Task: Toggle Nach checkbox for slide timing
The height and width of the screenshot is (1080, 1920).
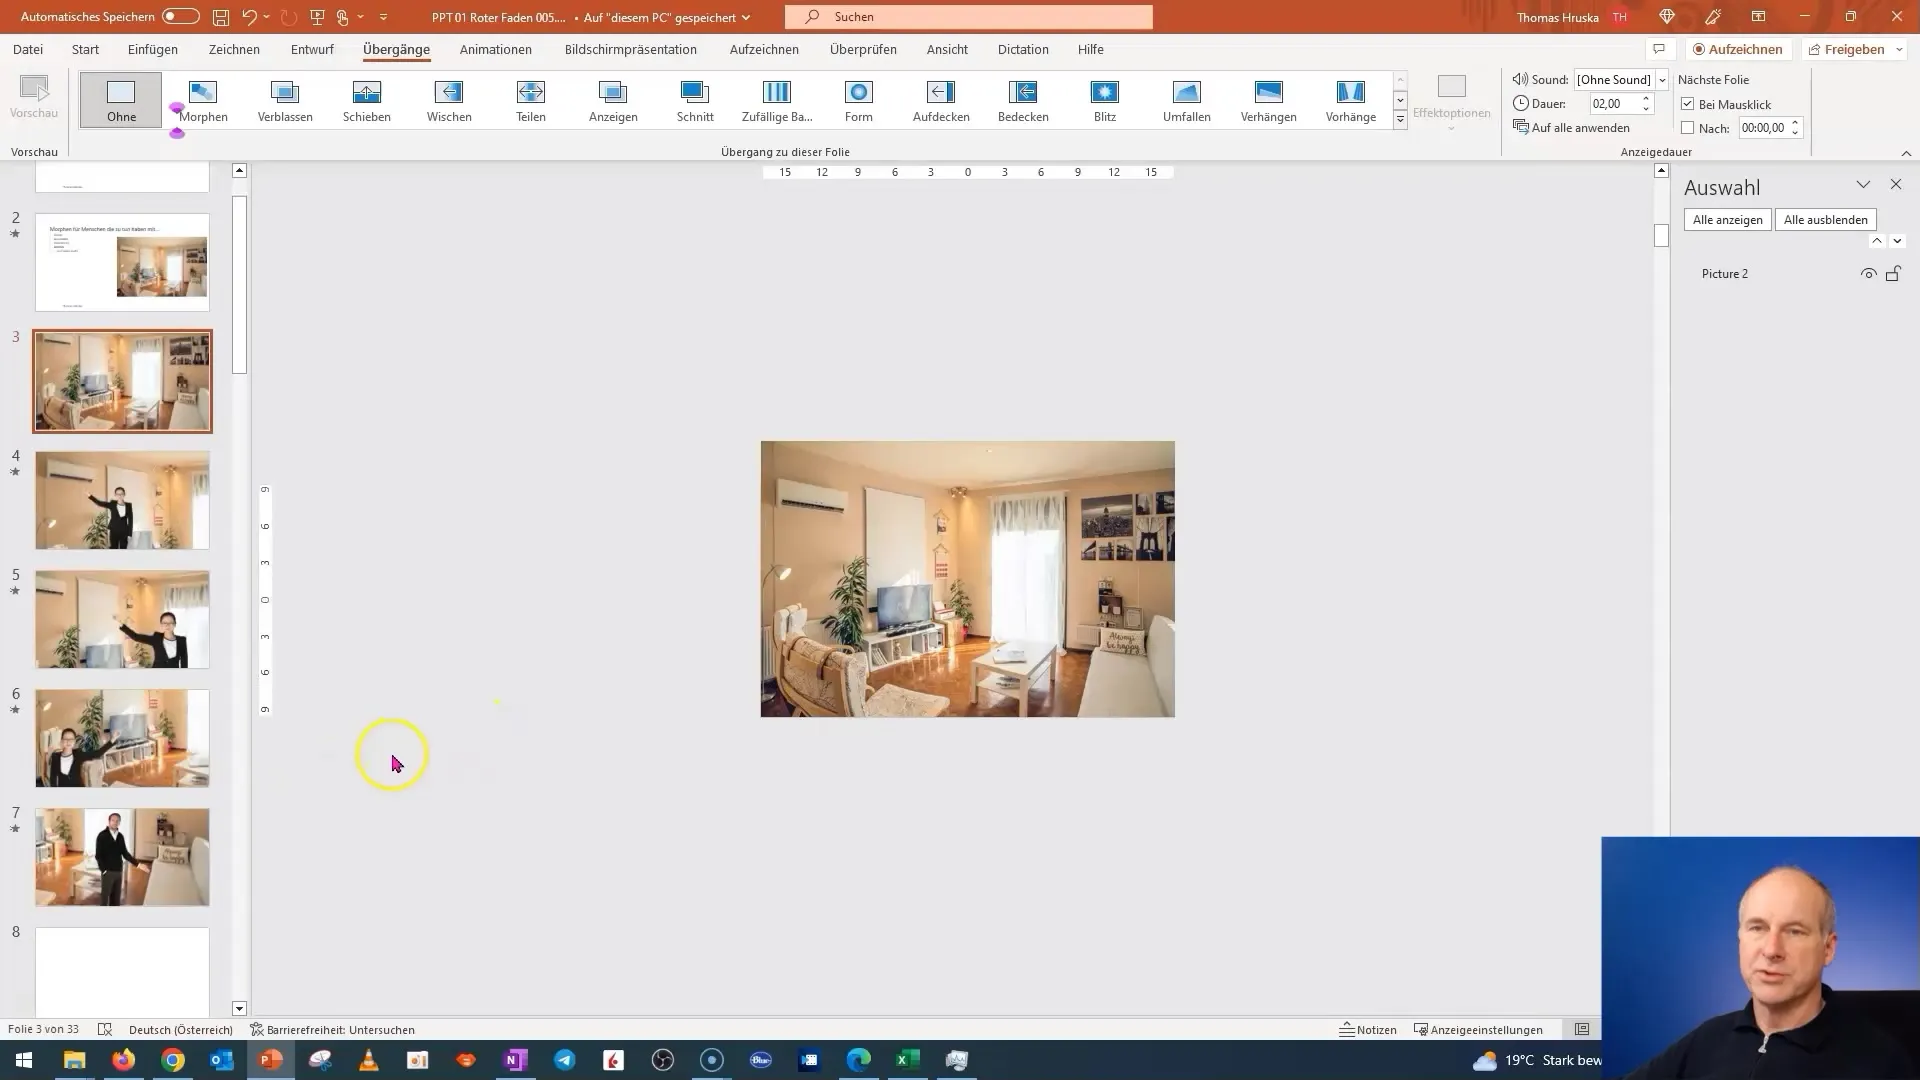Action: pyautogui.click(x=1688, y=128)
